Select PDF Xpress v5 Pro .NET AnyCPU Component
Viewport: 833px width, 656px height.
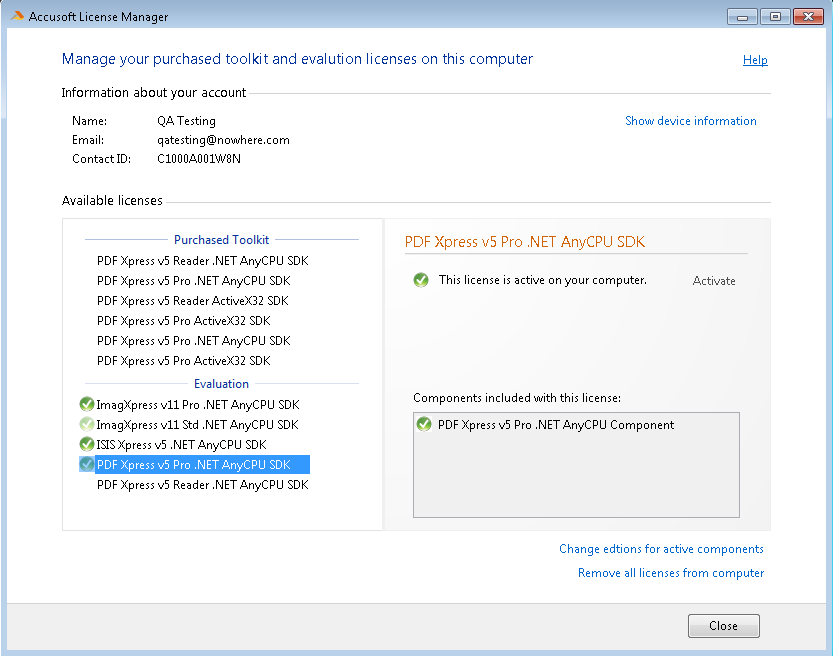click(x=556, y=425)
